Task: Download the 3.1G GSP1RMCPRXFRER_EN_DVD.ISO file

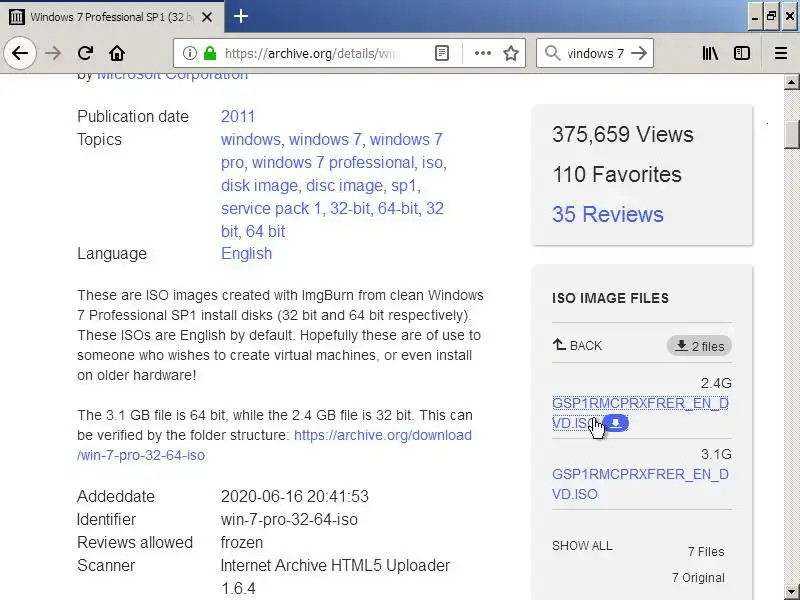Action: tap(640, 484)
